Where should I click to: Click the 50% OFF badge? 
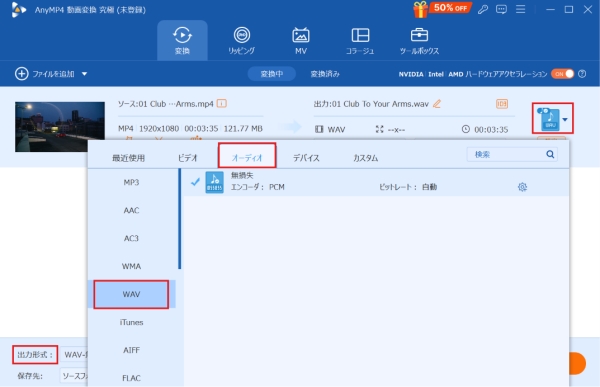(x=450, y=8)
